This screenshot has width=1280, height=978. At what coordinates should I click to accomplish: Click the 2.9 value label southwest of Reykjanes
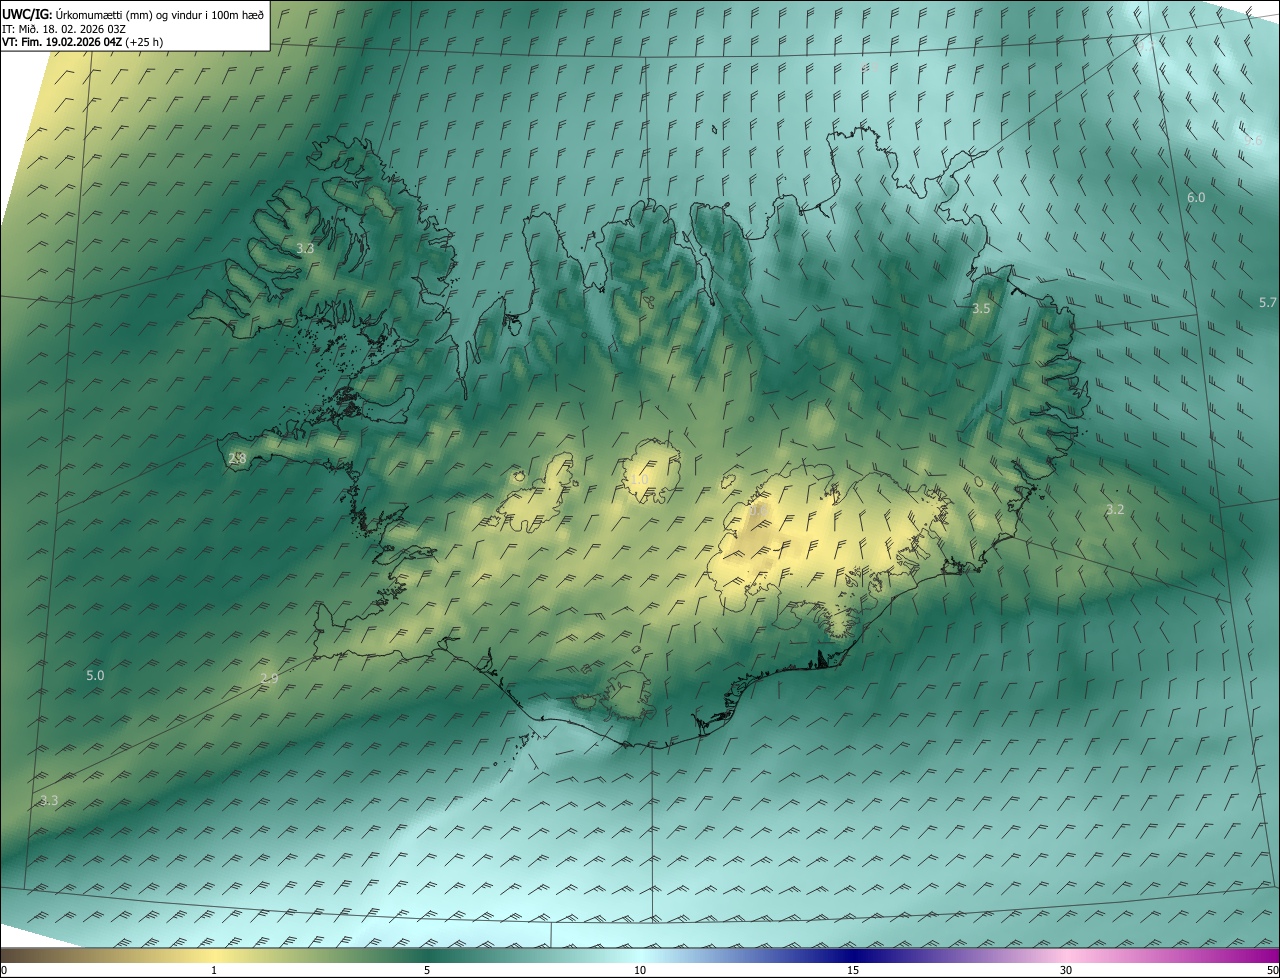[269, 679]
